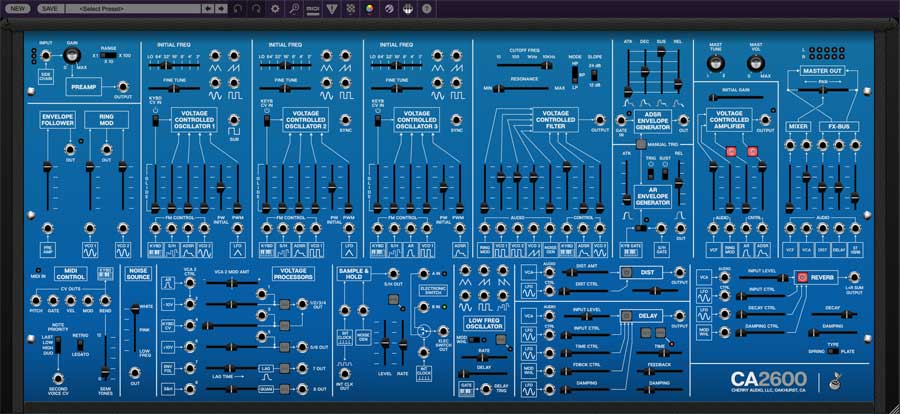Click the Second Voice CV jack
This screenshot has height=414, width=900.
pyautogui.click(x=58, y=378)
